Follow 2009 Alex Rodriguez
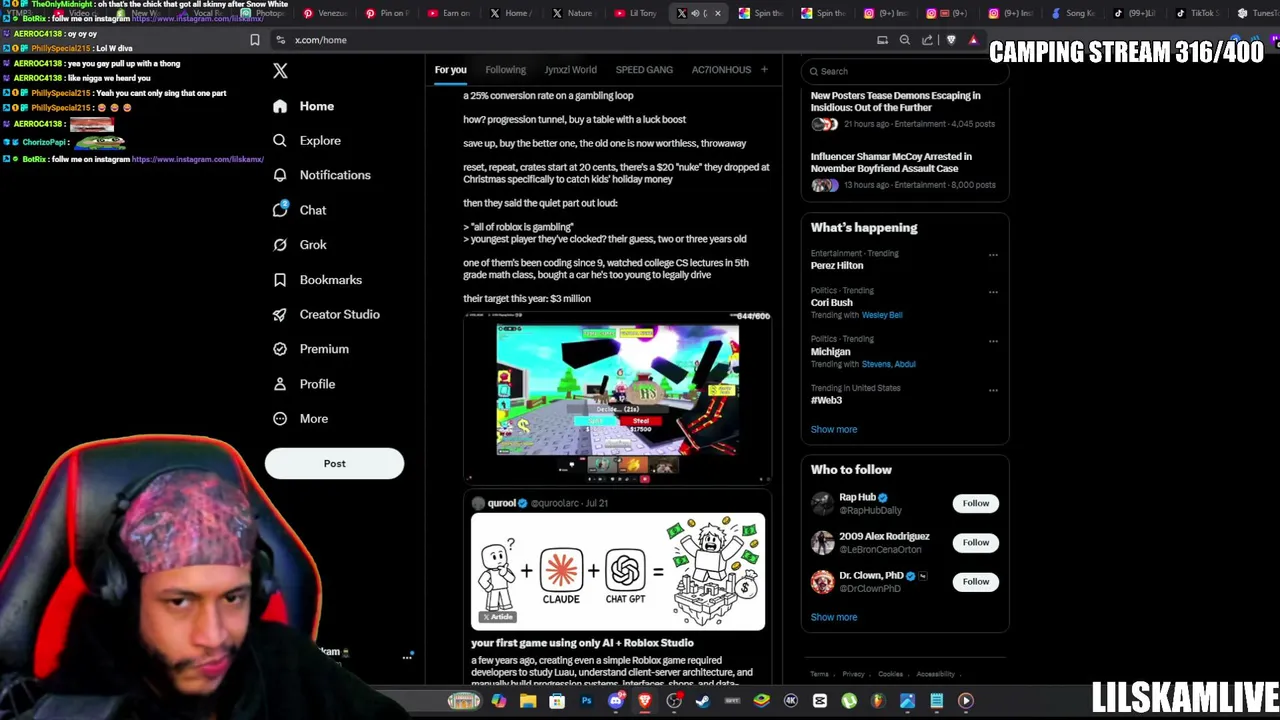Screen dimensions: 1280x720 pyautogui.click(x=975, y=542)
